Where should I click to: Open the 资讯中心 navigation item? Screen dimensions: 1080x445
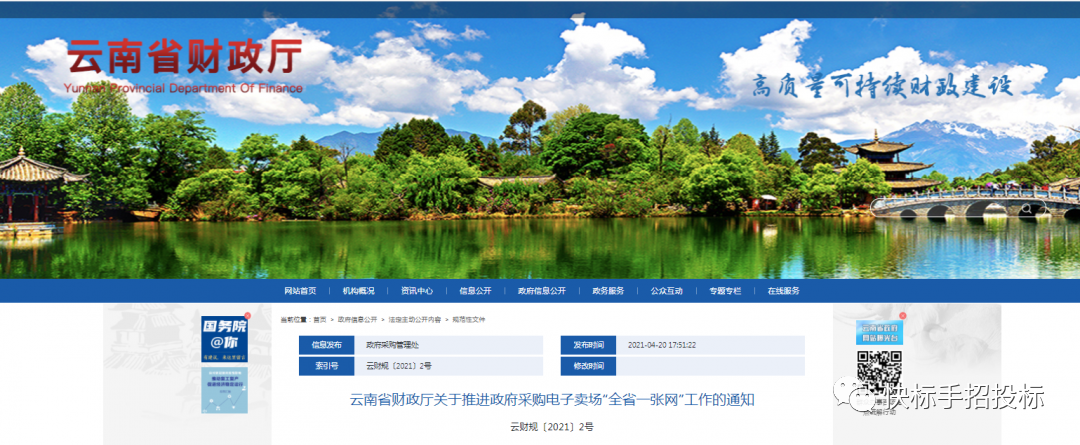coord(417,291)
